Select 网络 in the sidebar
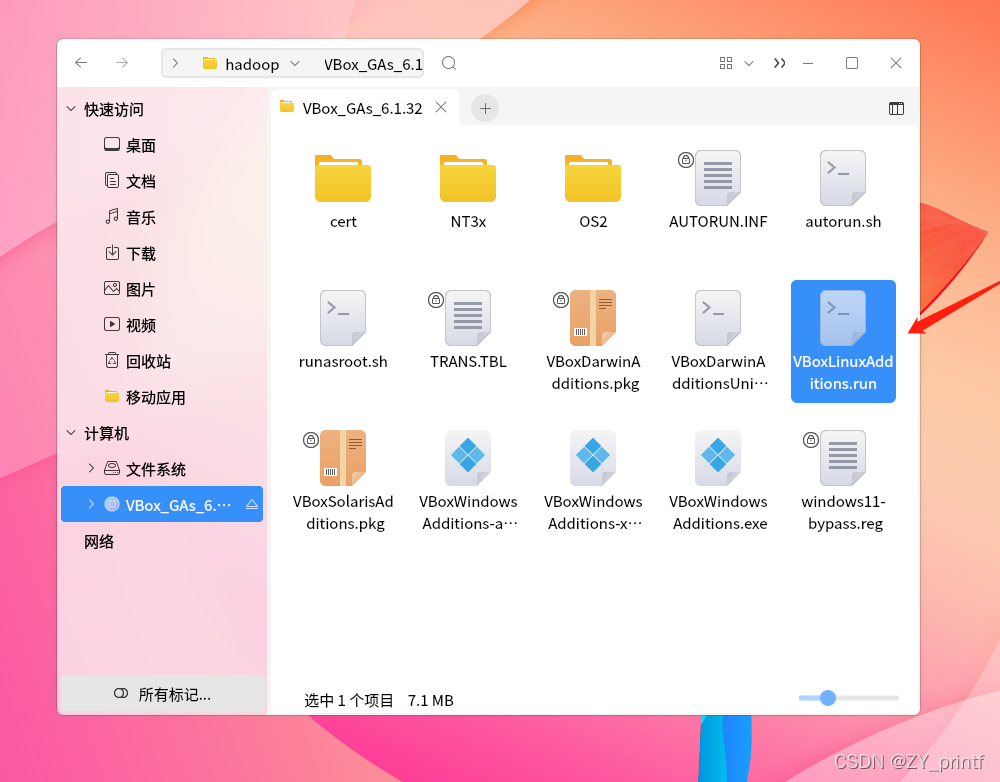 [99, 542]
